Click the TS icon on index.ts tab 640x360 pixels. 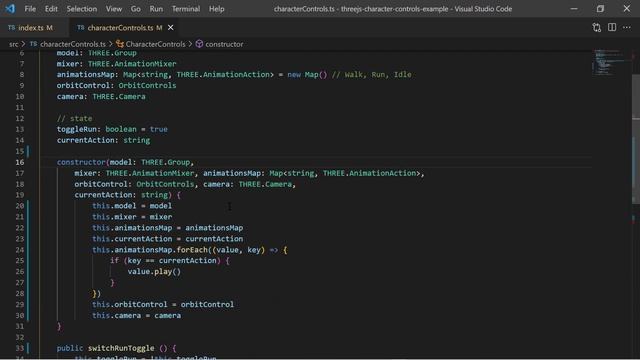[x=11, y=27]
